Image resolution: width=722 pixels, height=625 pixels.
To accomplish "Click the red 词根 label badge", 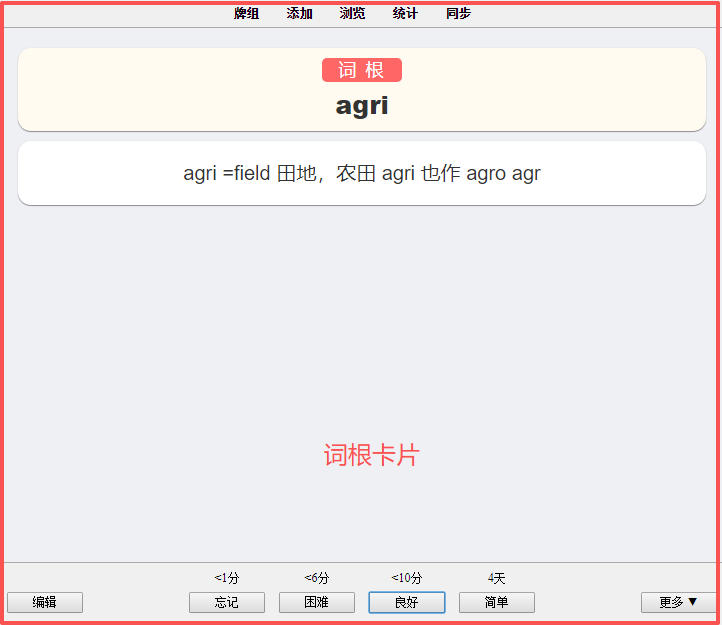I will [x=361, y=70].
